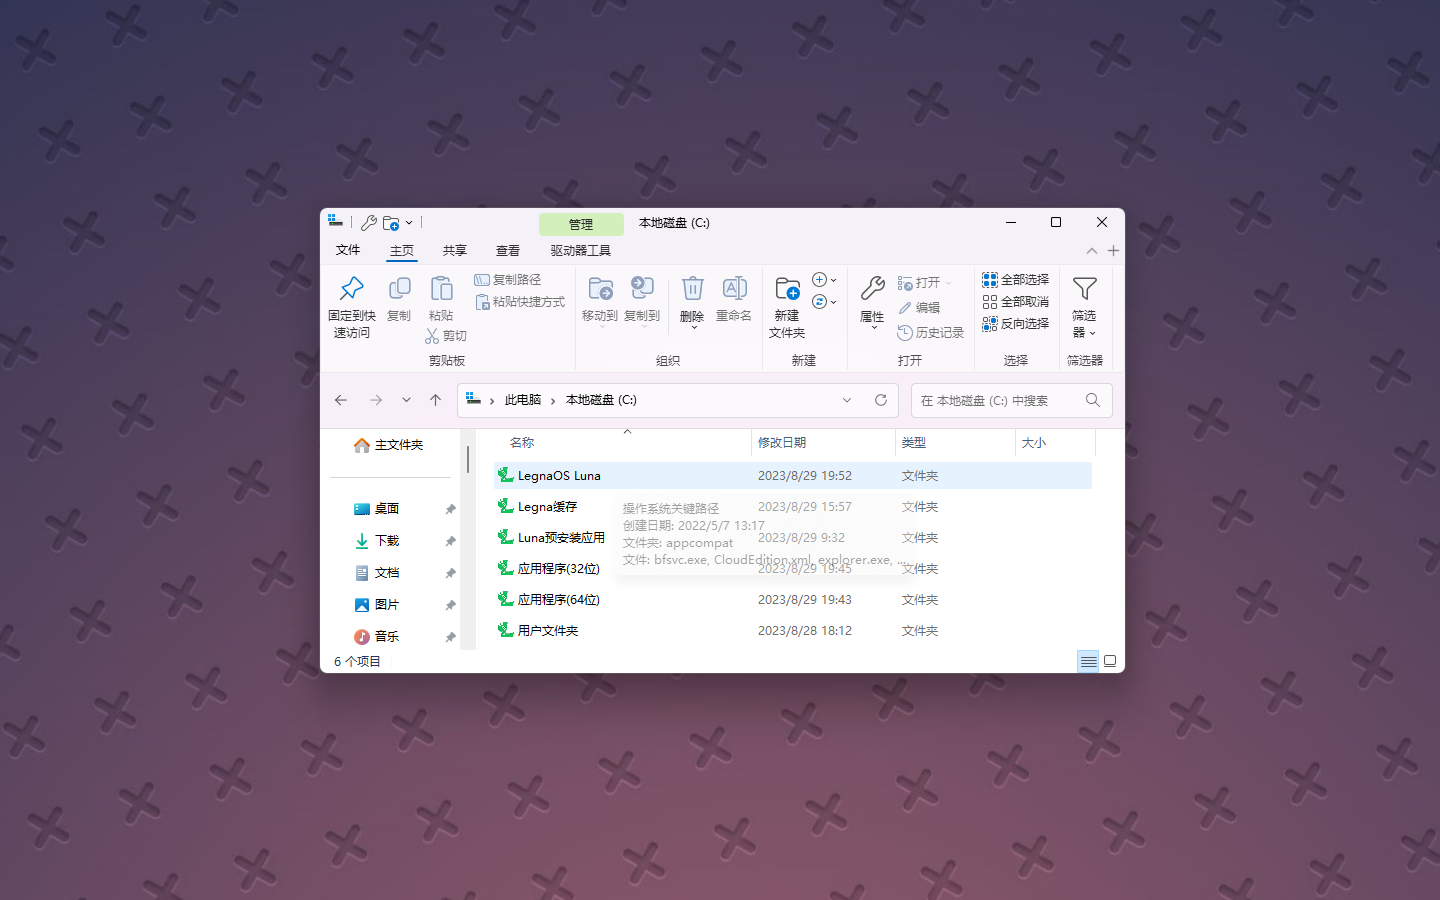Collapse the ribbon with the up chevron
Image resolution: width=1440 pixels, height=900 pixels.
click(1092, 251)
